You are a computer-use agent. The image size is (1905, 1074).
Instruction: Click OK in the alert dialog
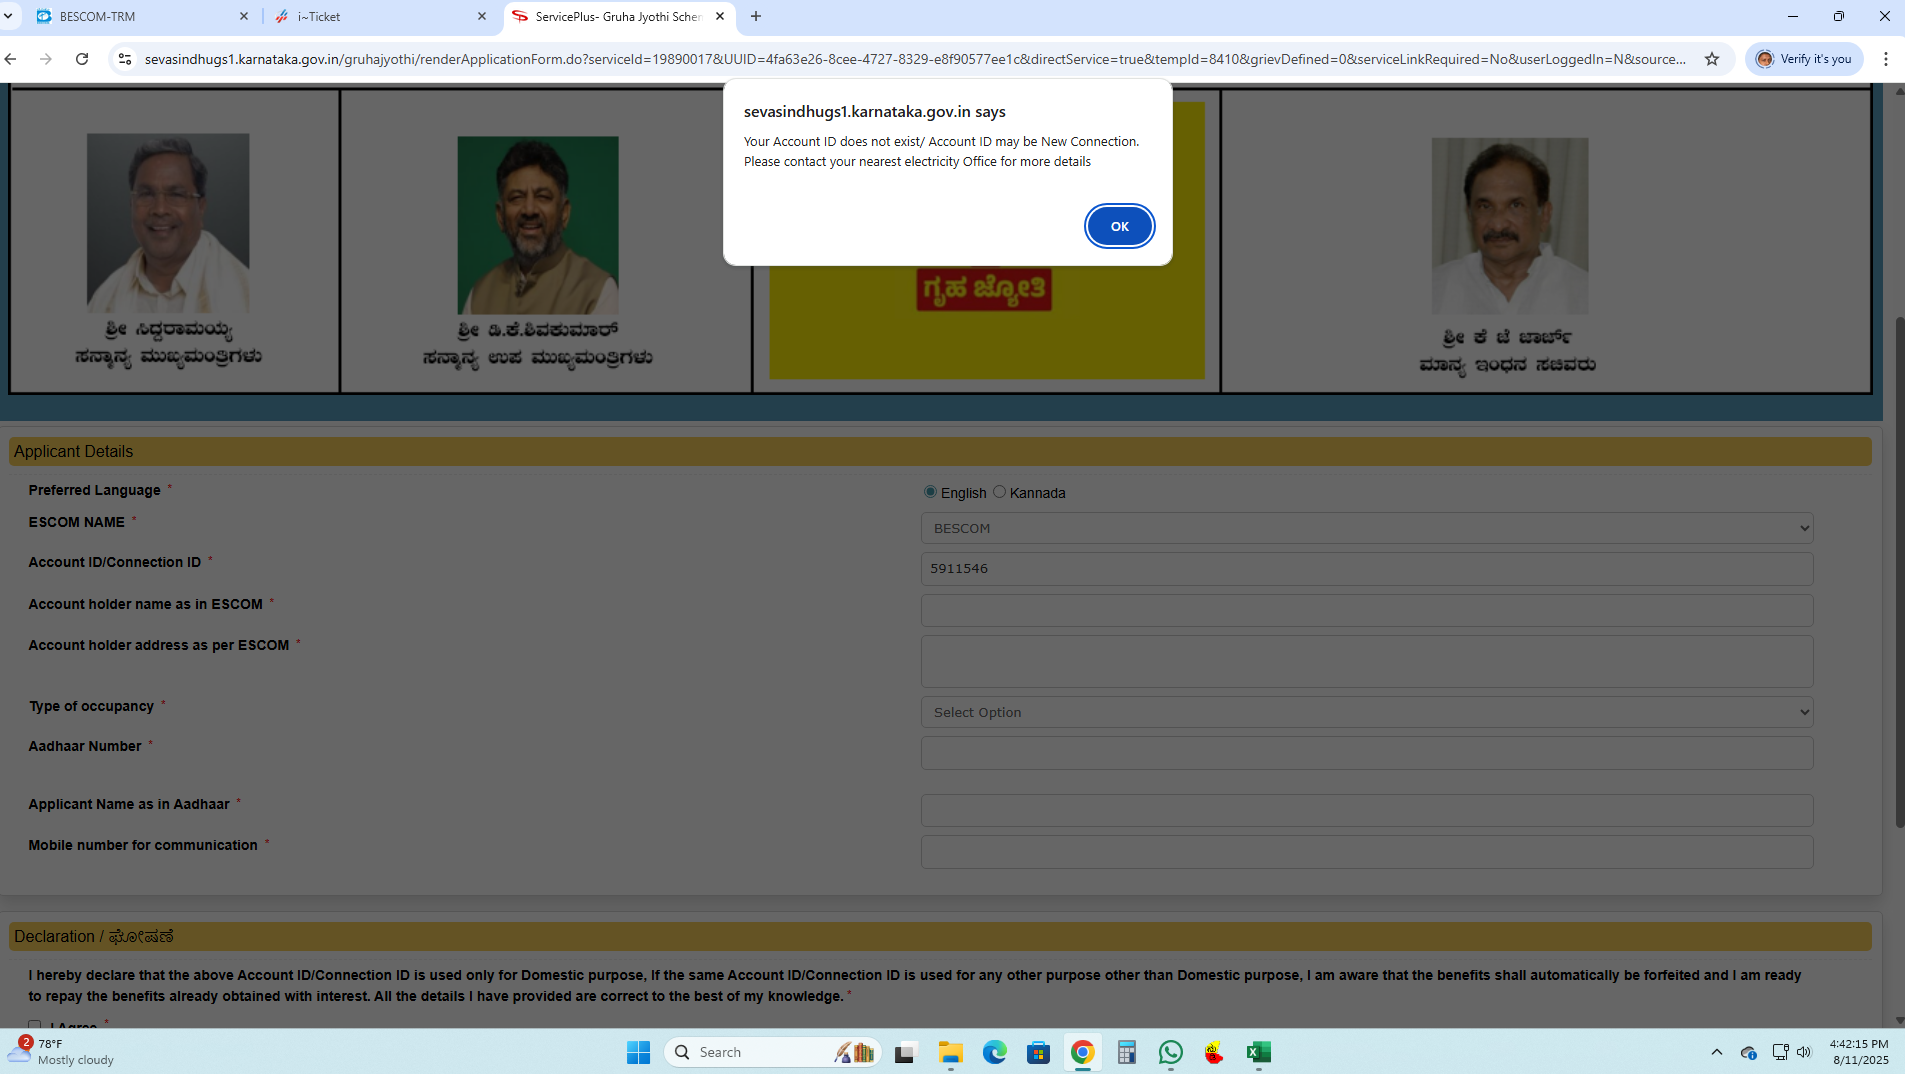[1119, 226]
